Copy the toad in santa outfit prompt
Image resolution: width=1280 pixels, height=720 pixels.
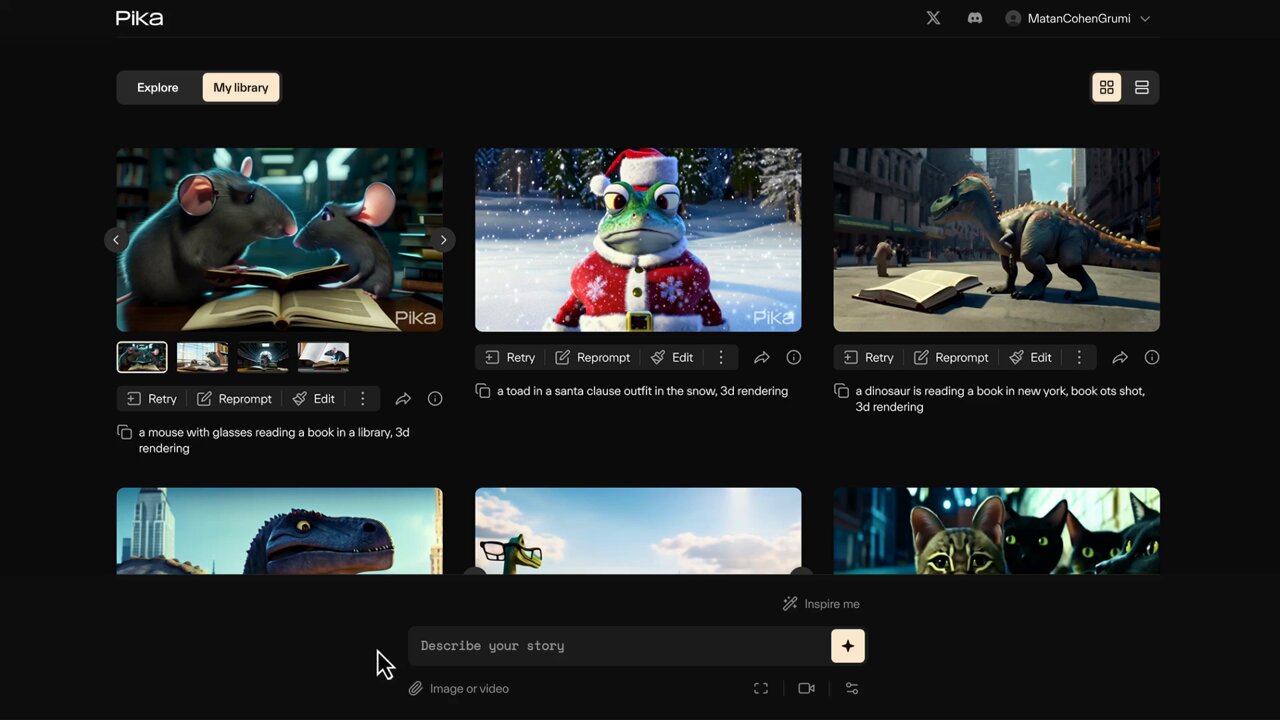click(483, 391)
